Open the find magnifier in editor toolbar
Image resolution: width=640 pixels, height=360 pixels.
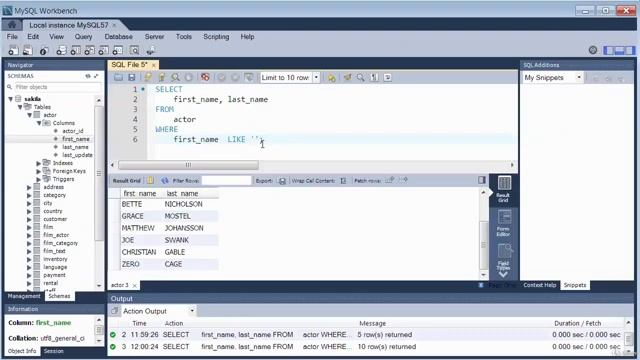[361, 78]
